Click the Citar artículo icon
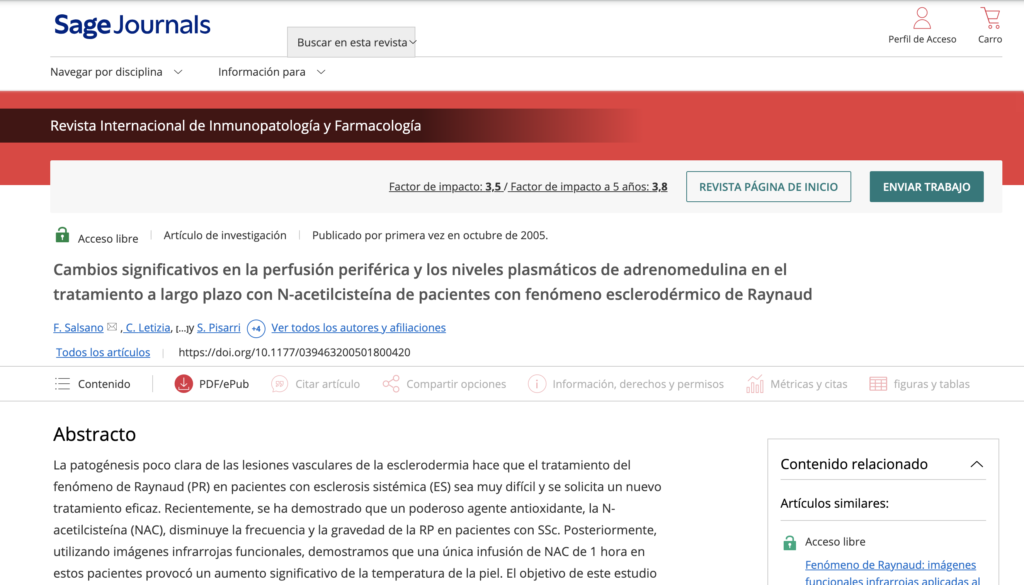Viewport: 1024px width, 585px height. tap(280, 384)
